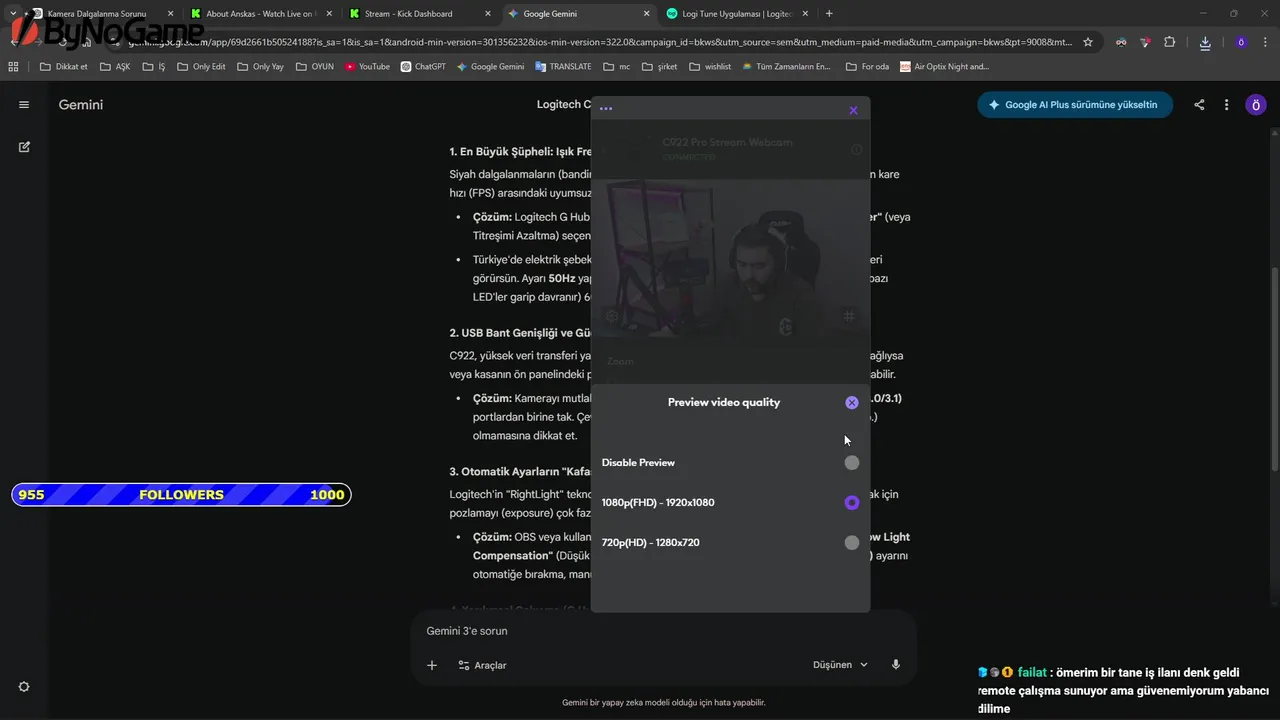Screen dimensions: 1280x720
Task: Open the Logi Tune three-dots menu
Action: 605,109
